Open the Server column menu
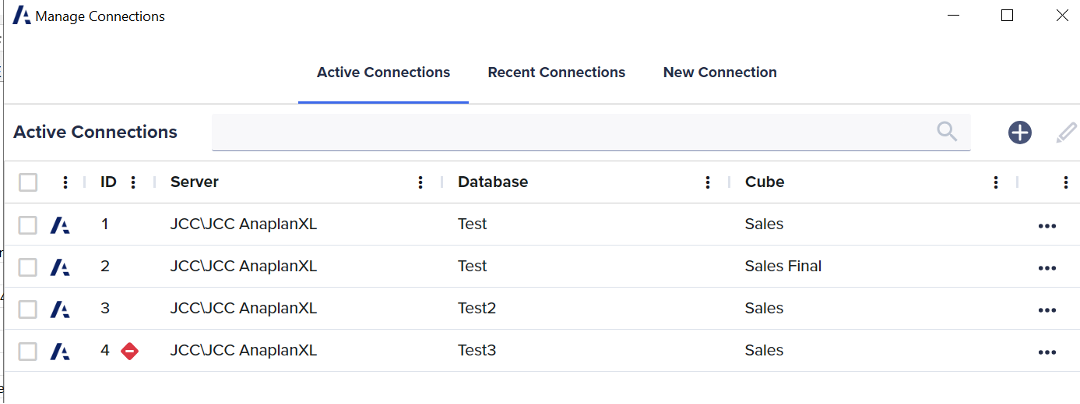This screenshot has height=404, width=1080. pos(421,182)
